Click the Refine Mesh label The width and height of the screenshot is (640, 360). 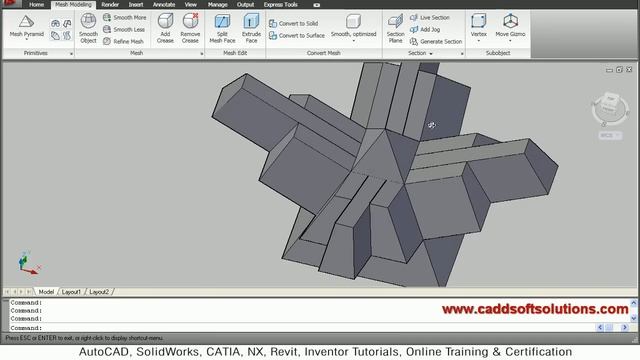tap(128, 41)
